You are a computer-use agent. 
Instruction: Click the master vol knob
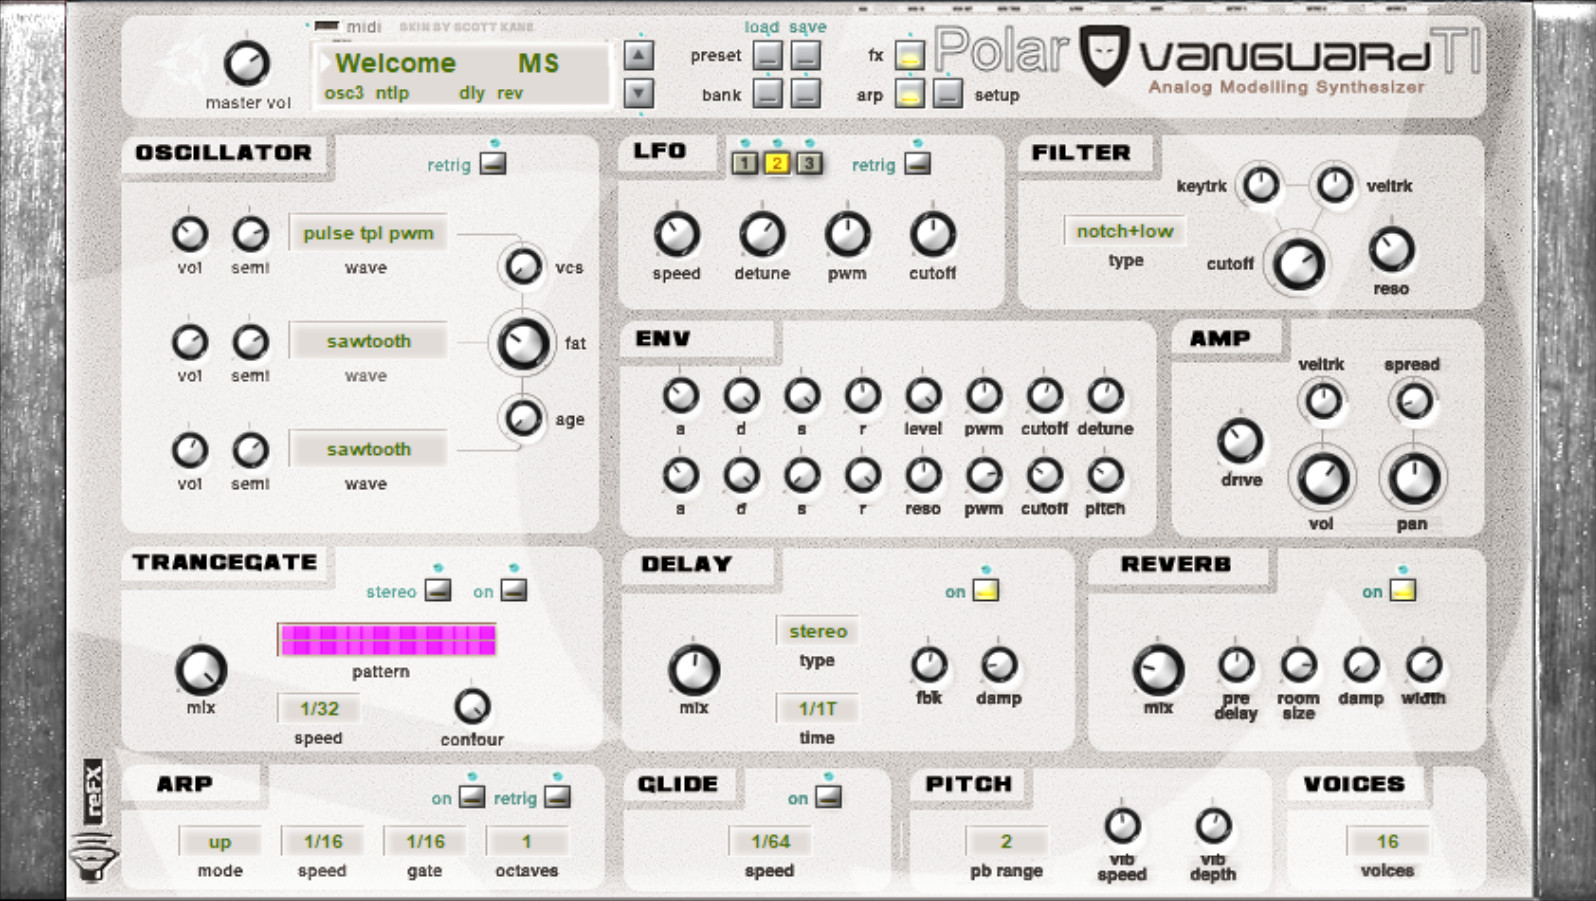(247, 64)
